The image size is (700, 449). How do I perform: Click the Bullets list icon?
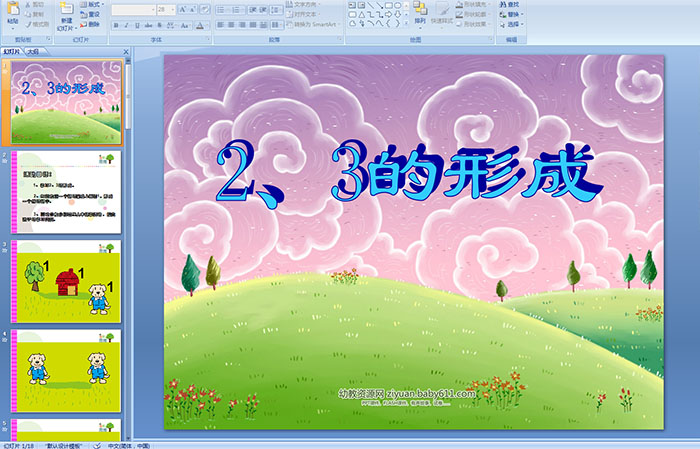pos(222,9)
